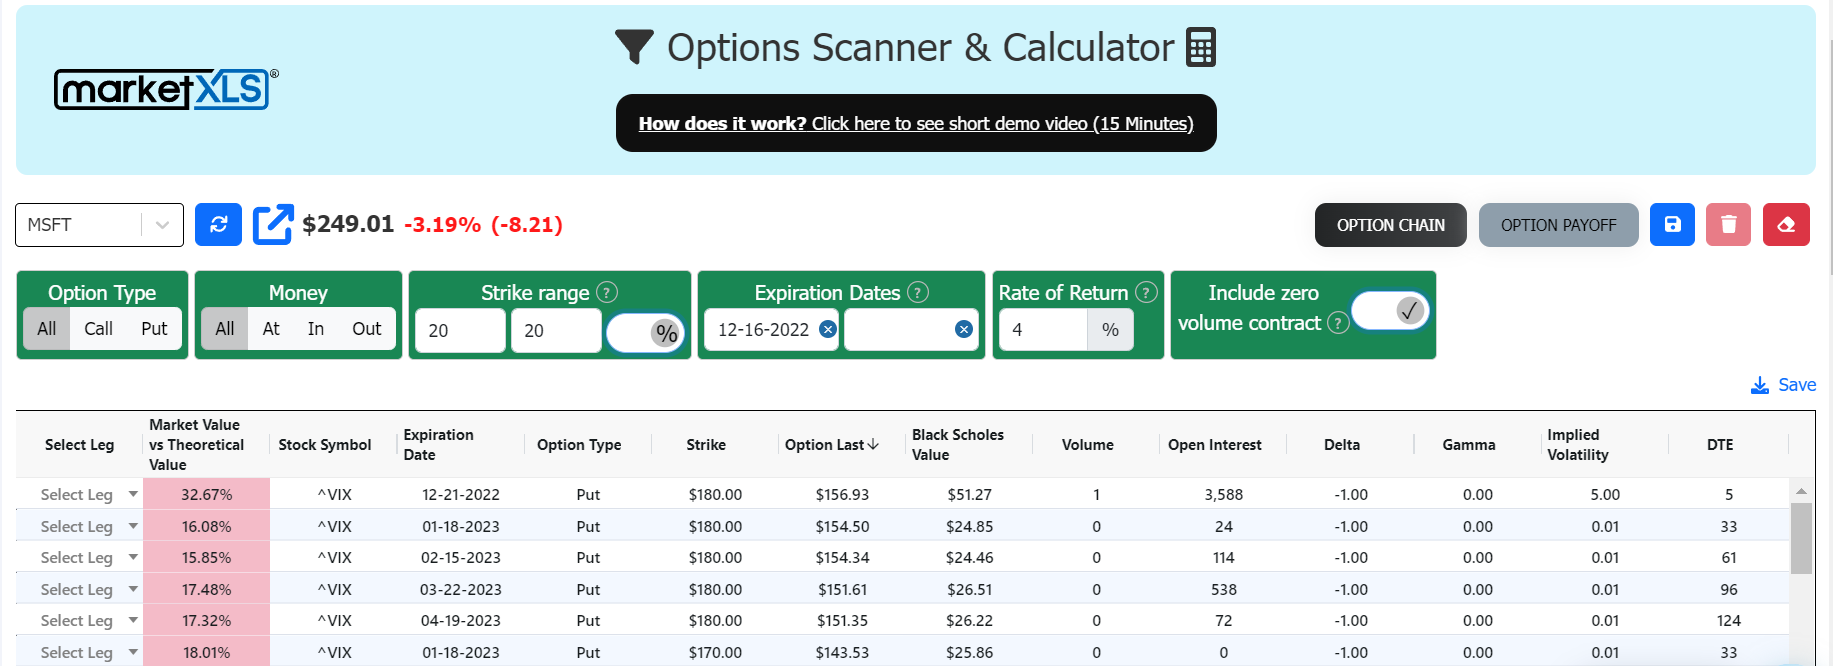
Task: Click the 3,588 open interest cell
Action: (1223, 494)
